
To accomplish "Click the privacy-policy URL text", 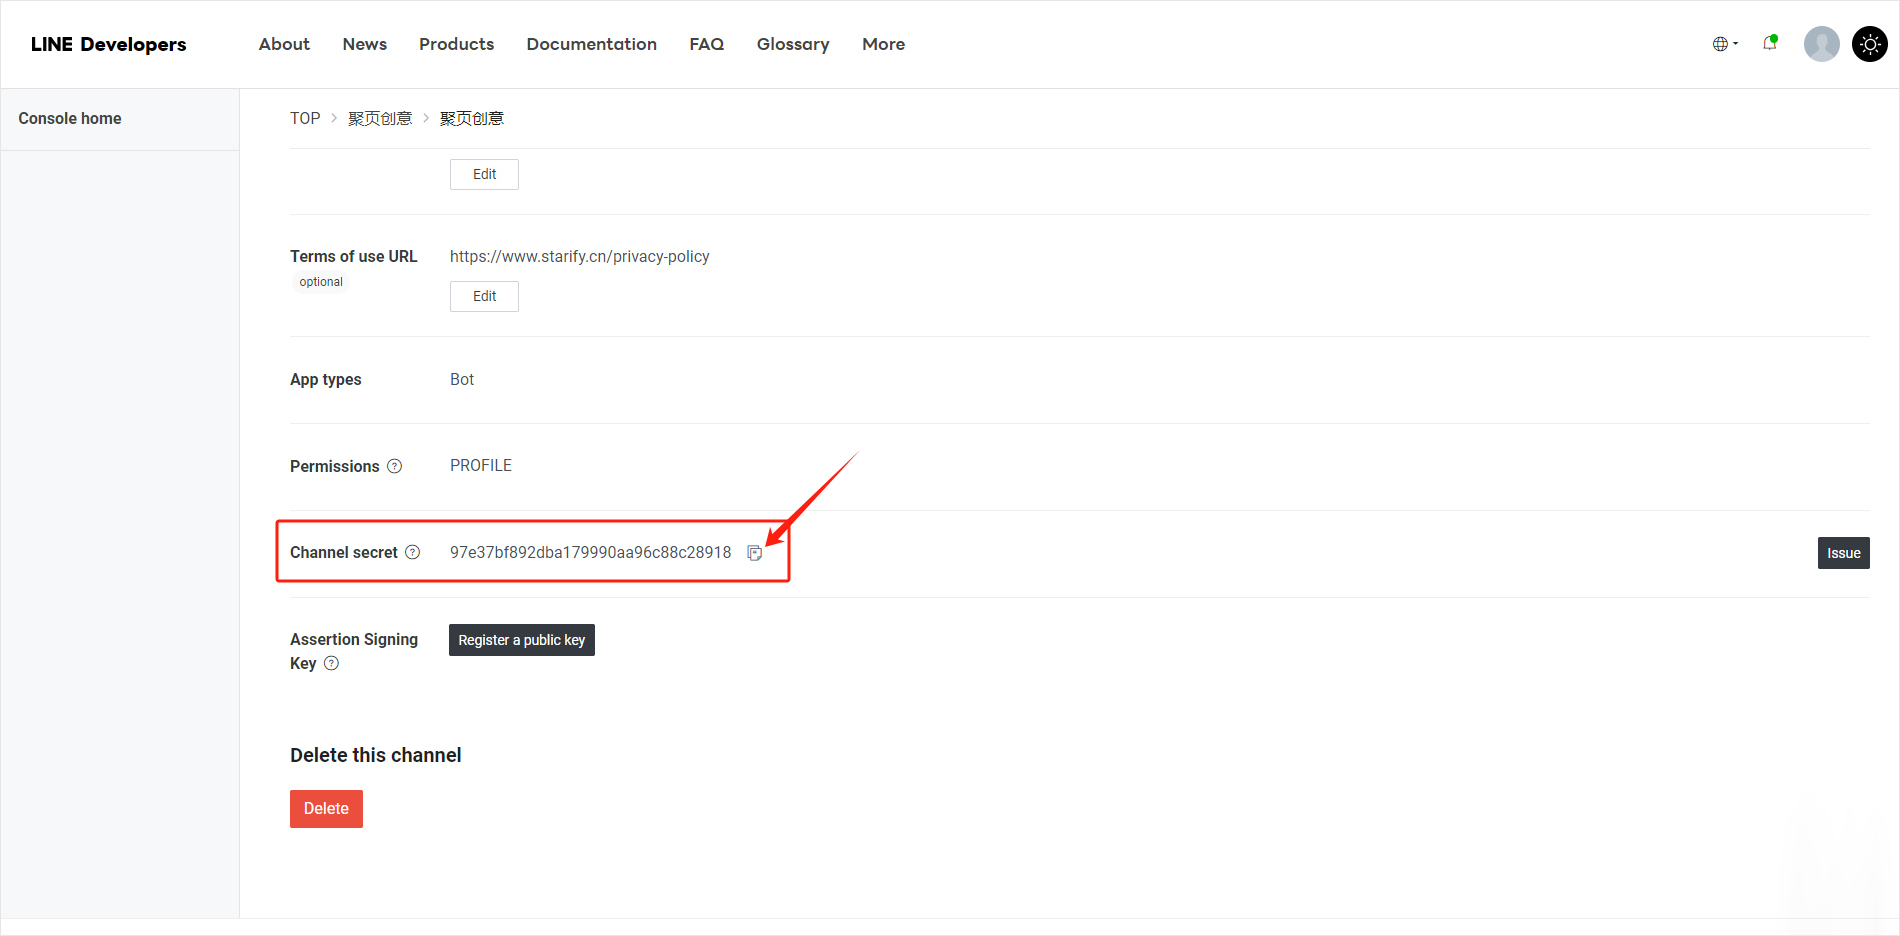I will coord(580,256).
